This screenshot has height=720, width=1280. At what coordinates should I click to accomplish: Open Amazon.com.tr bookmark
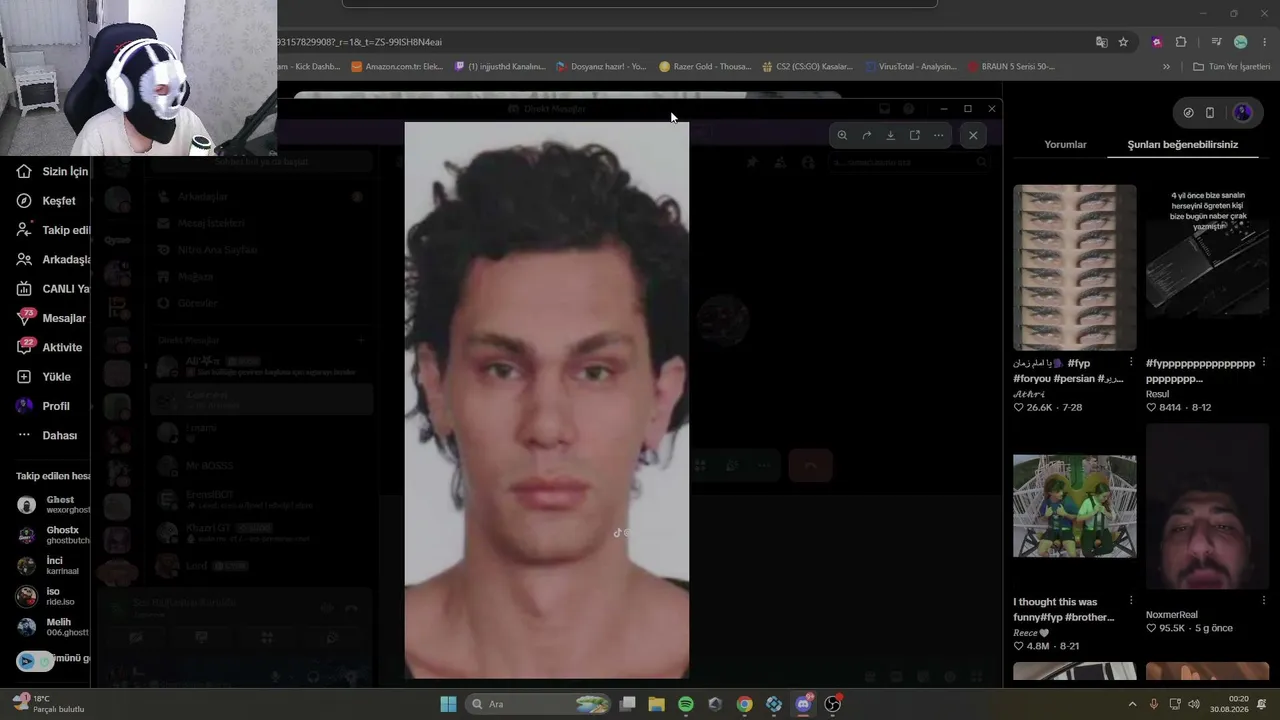coord(397,67)
